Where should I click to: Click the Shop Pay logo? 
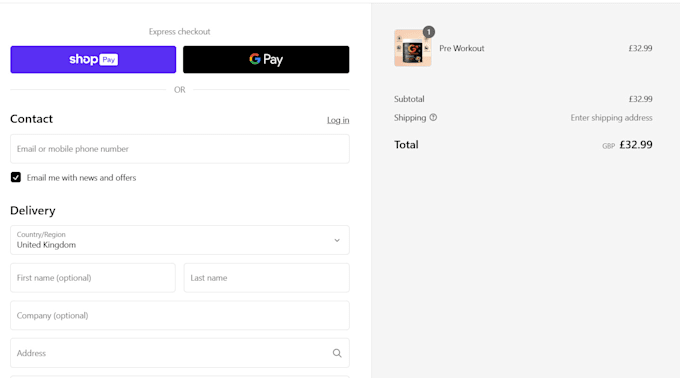coord(93,59)
